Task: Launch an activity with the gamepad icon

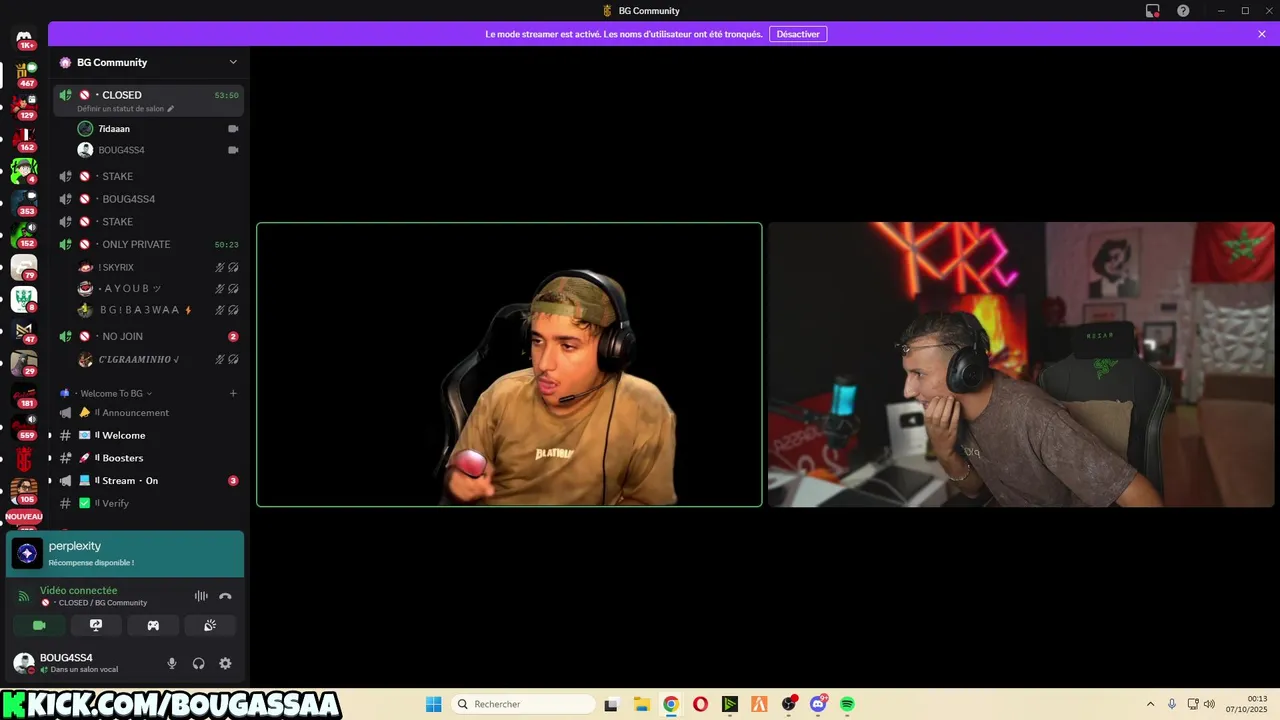Action: click(153, 625)
